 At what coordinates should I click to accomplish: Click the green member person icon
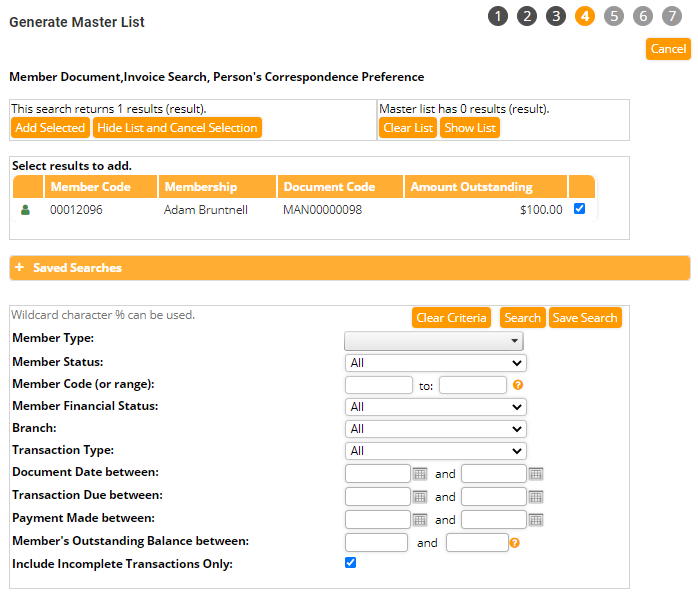click(26, 210)
